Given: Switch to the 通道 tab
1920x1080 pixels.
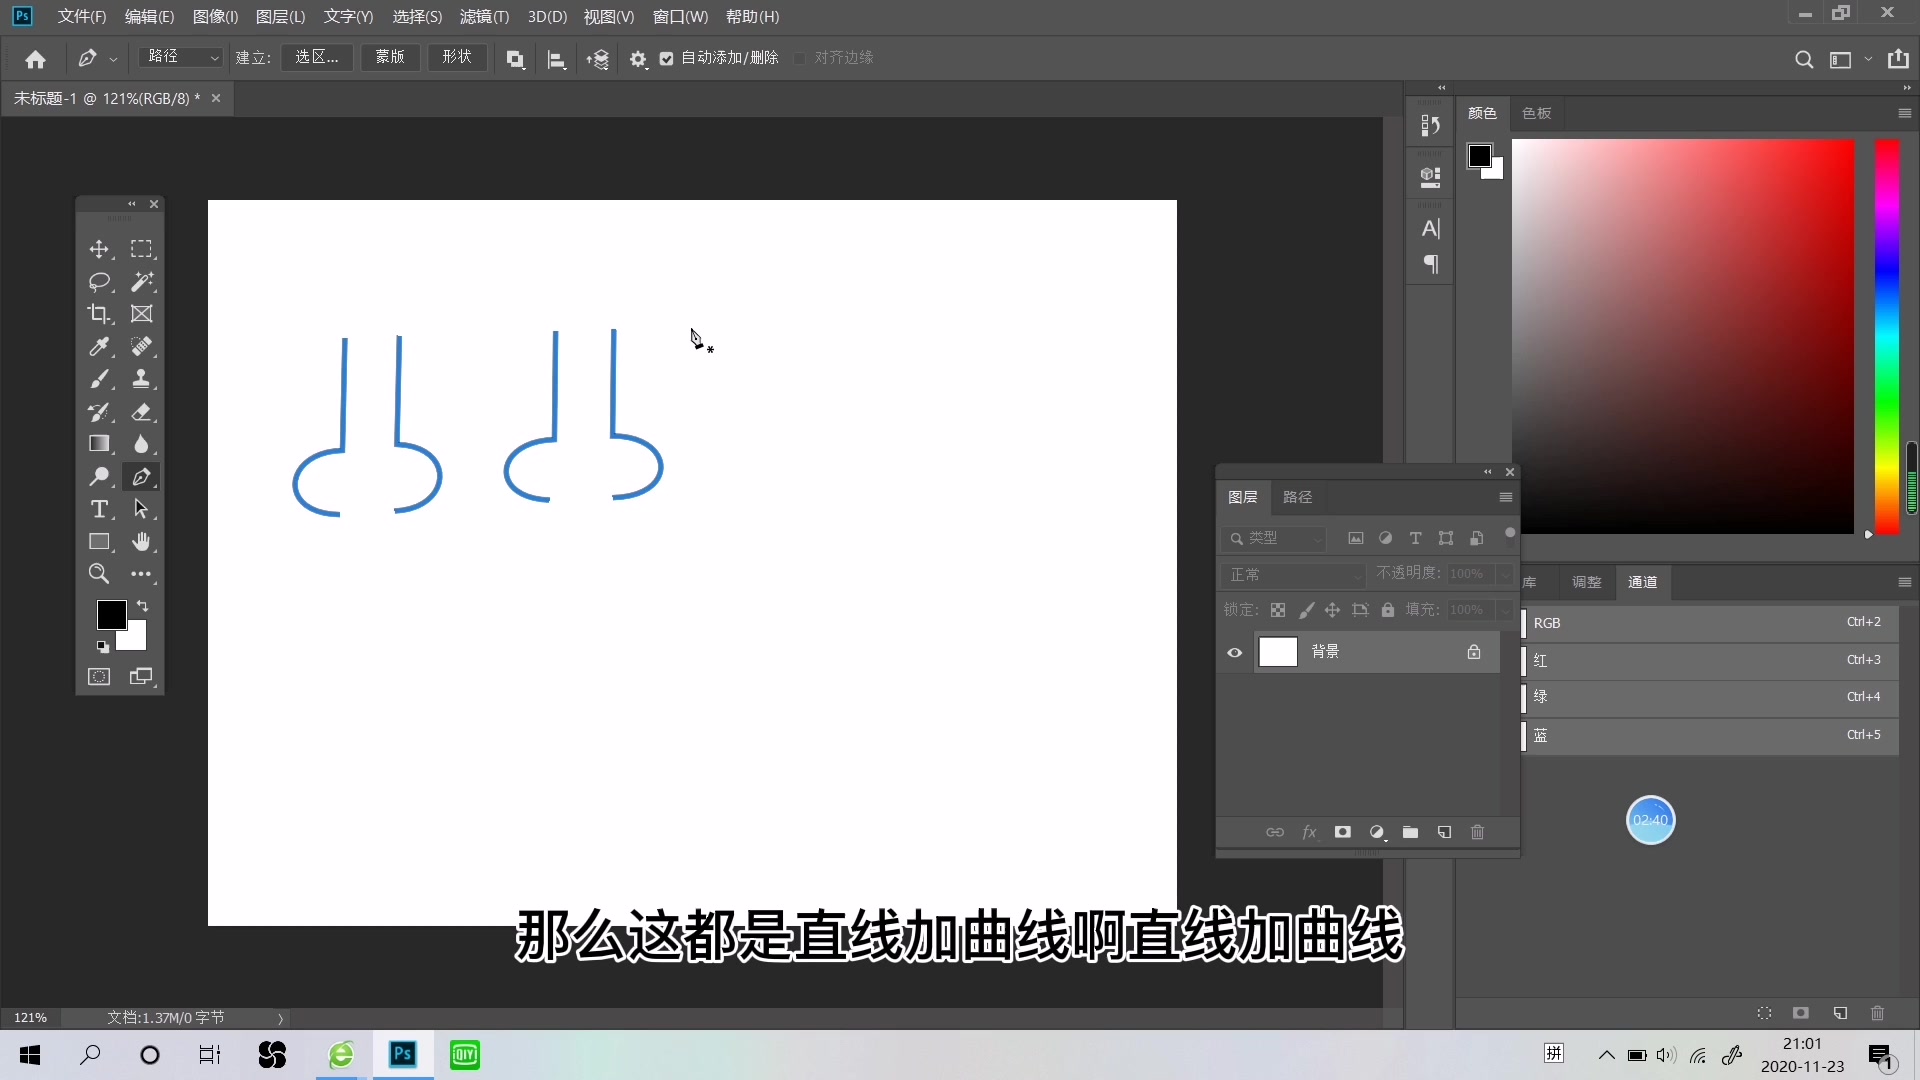Looking at the screenshot, I should 1642,582.
